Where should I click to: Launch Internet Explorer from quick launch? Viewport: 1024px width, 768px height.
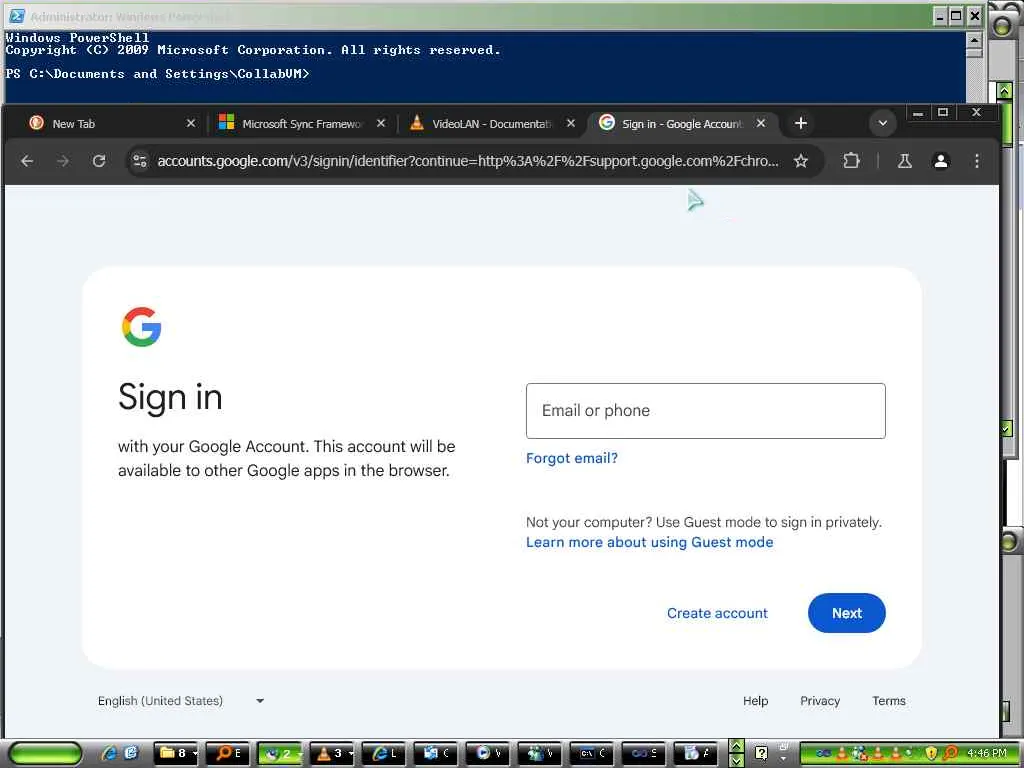click(x=109, y=753)
